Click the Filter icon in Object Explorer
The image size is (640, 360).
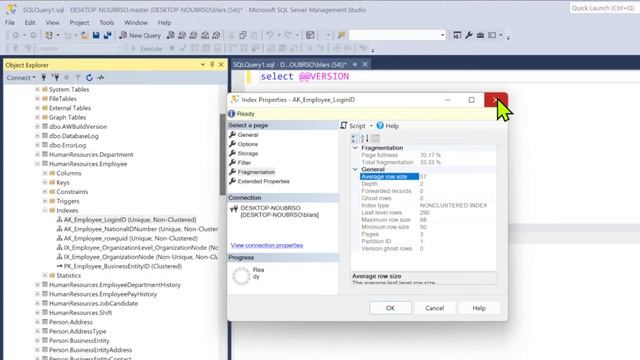[x=78, y=77]
